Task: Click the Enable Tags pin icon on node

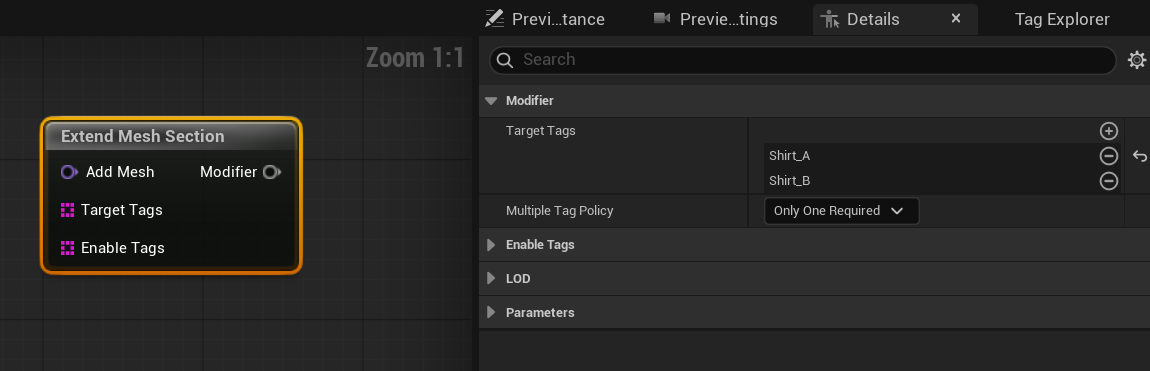Action: click(67, 248)
